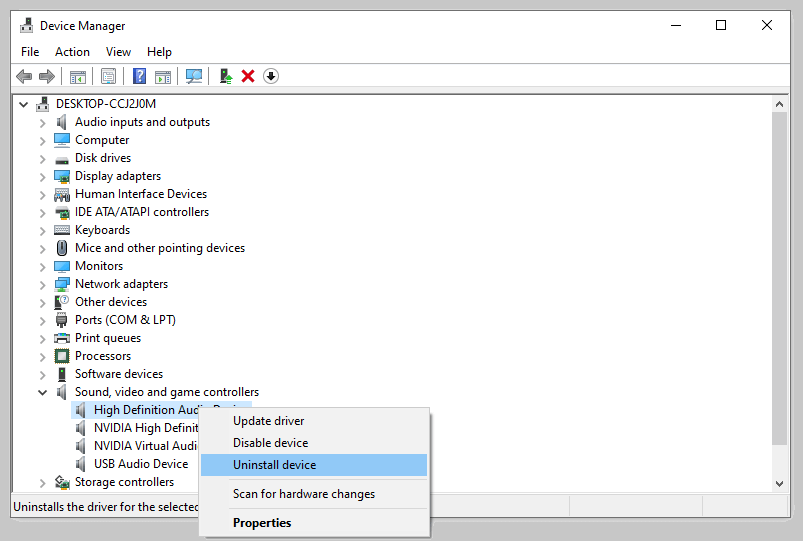The image size is (803, 541).
Task: Select High Definition Audio Device row
Action: coord(136,410)
